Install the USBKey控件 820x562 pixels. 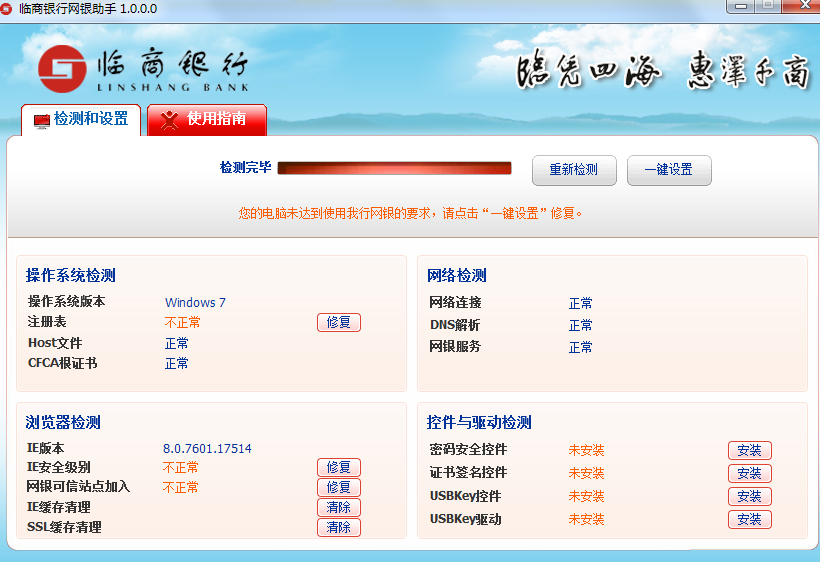[749, 496]
